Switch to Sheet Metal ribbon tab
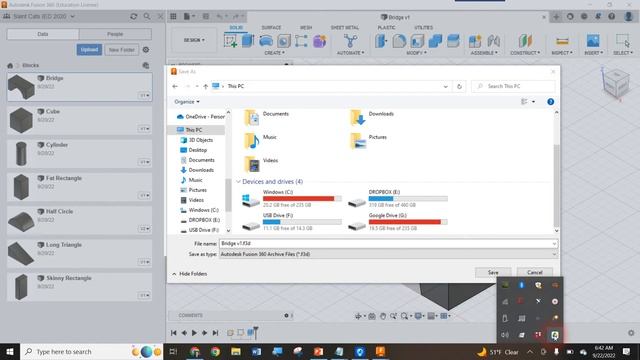The image size is (640, 360). pos(345,27)
